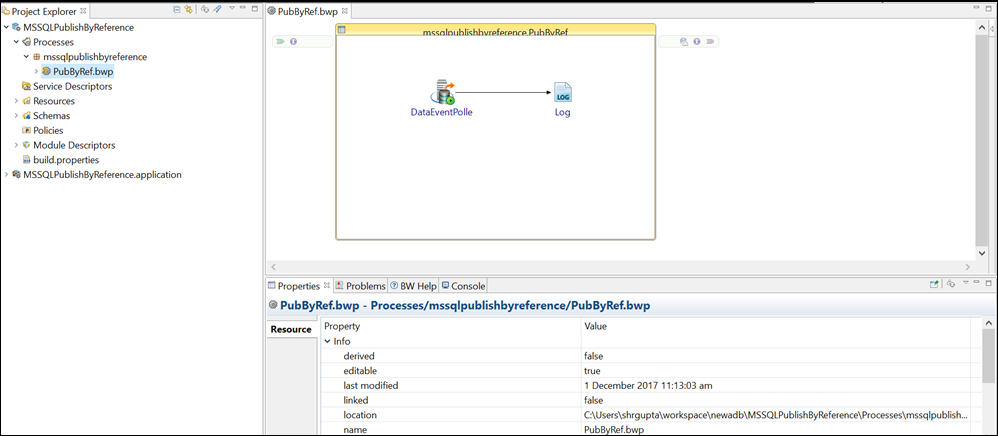This screenshot has width=998, height=436.
Task: Minimize the Properties panel
Action: pyautogui.click(x=977, y=283)
